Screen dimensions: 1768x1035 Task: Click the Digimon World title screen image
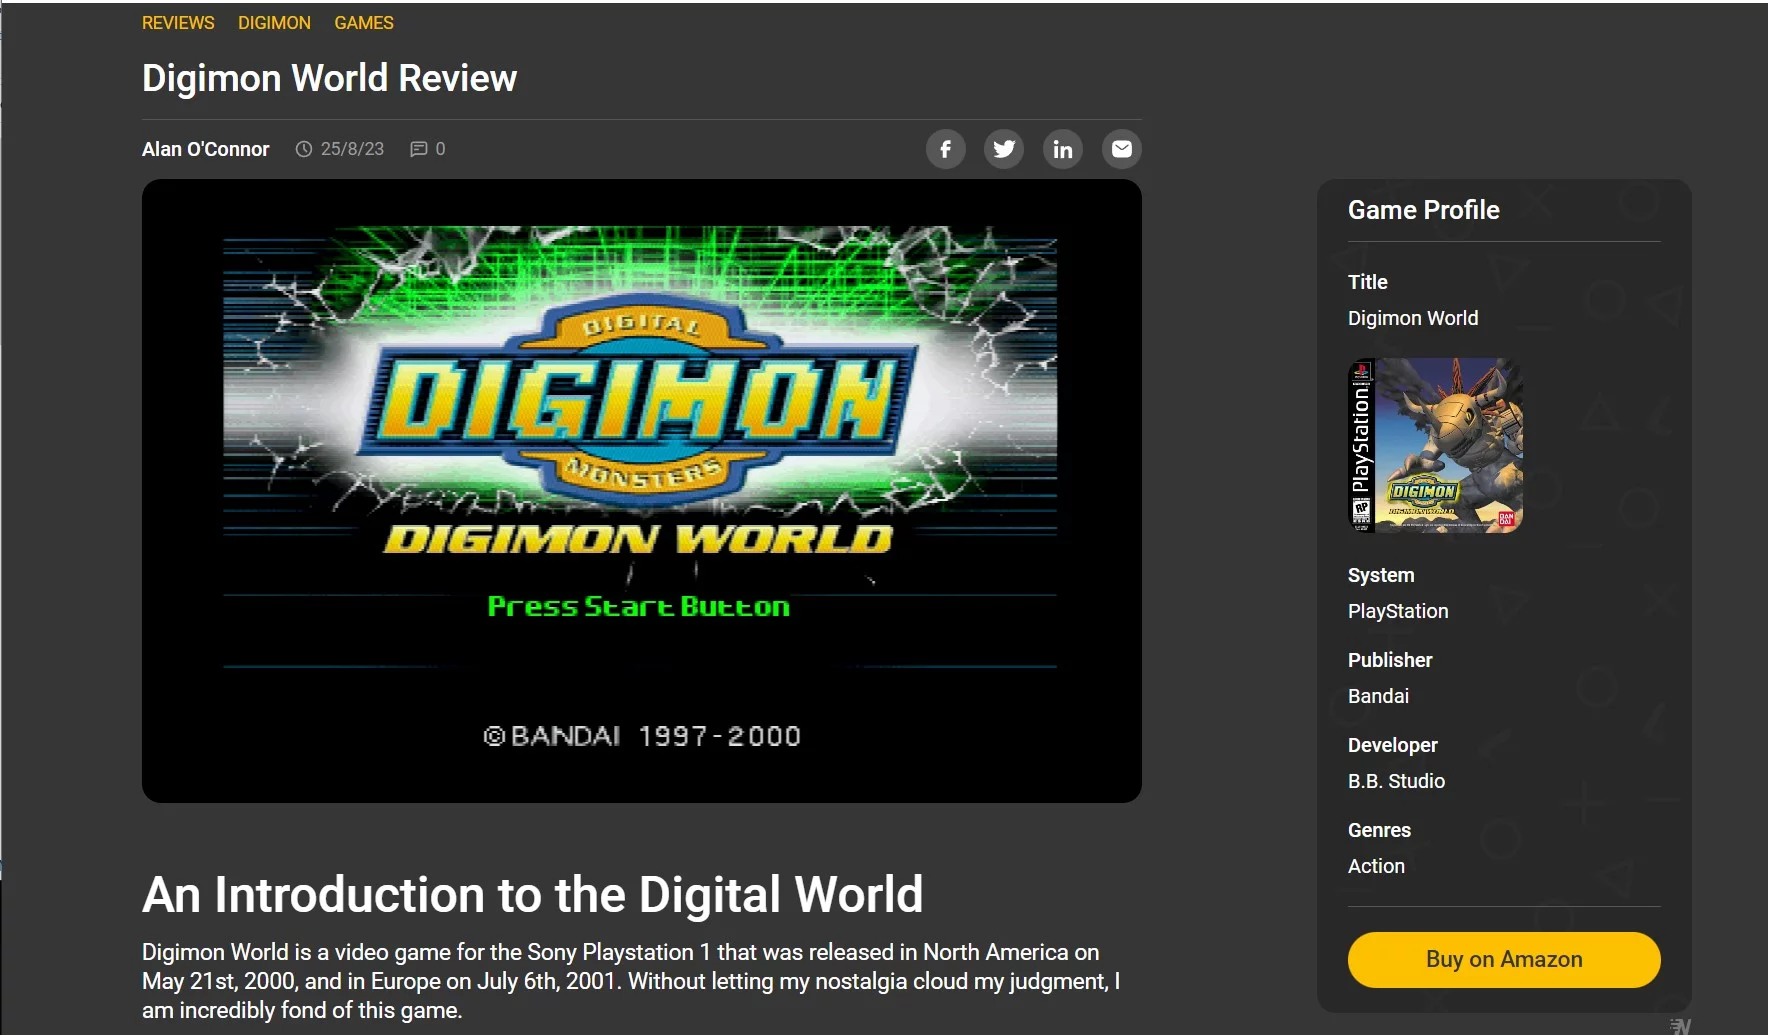[642, 491]
